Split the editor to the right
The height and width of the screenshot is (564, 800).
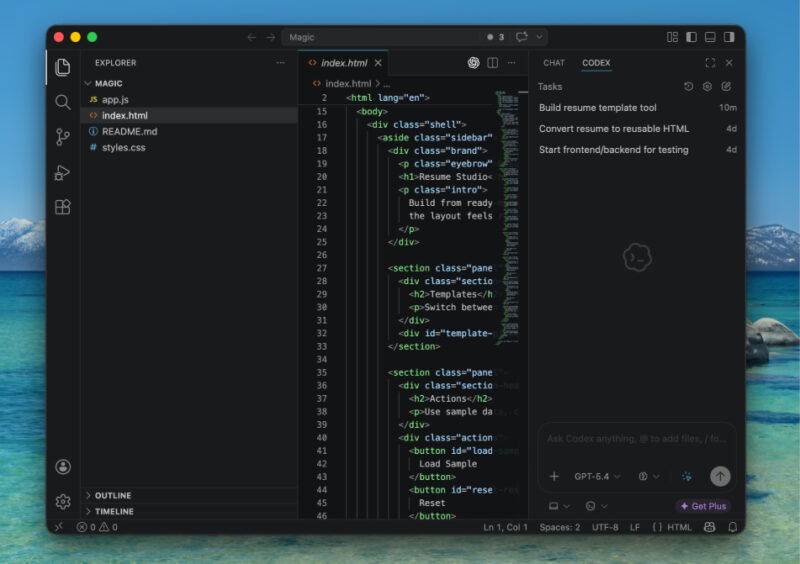(x=493, y=63)
